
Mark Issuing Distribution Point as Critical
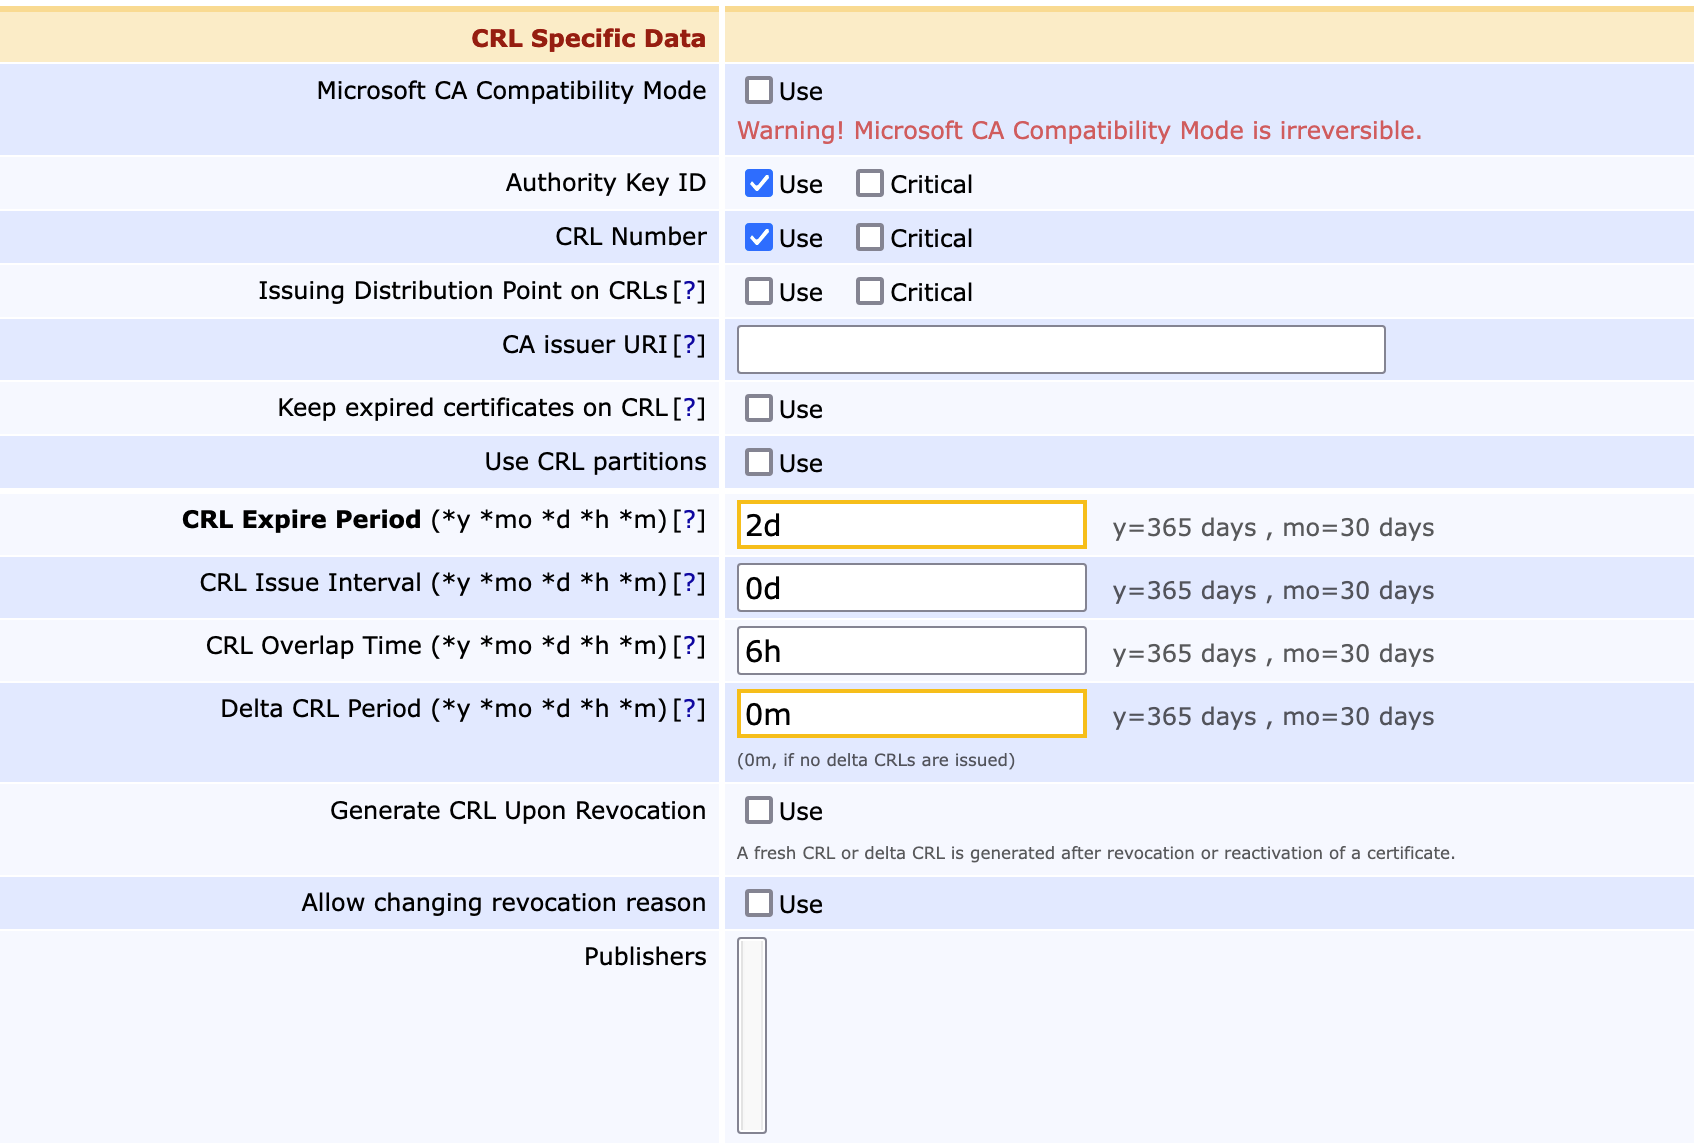pyautogui.click(x=870, y=292)
